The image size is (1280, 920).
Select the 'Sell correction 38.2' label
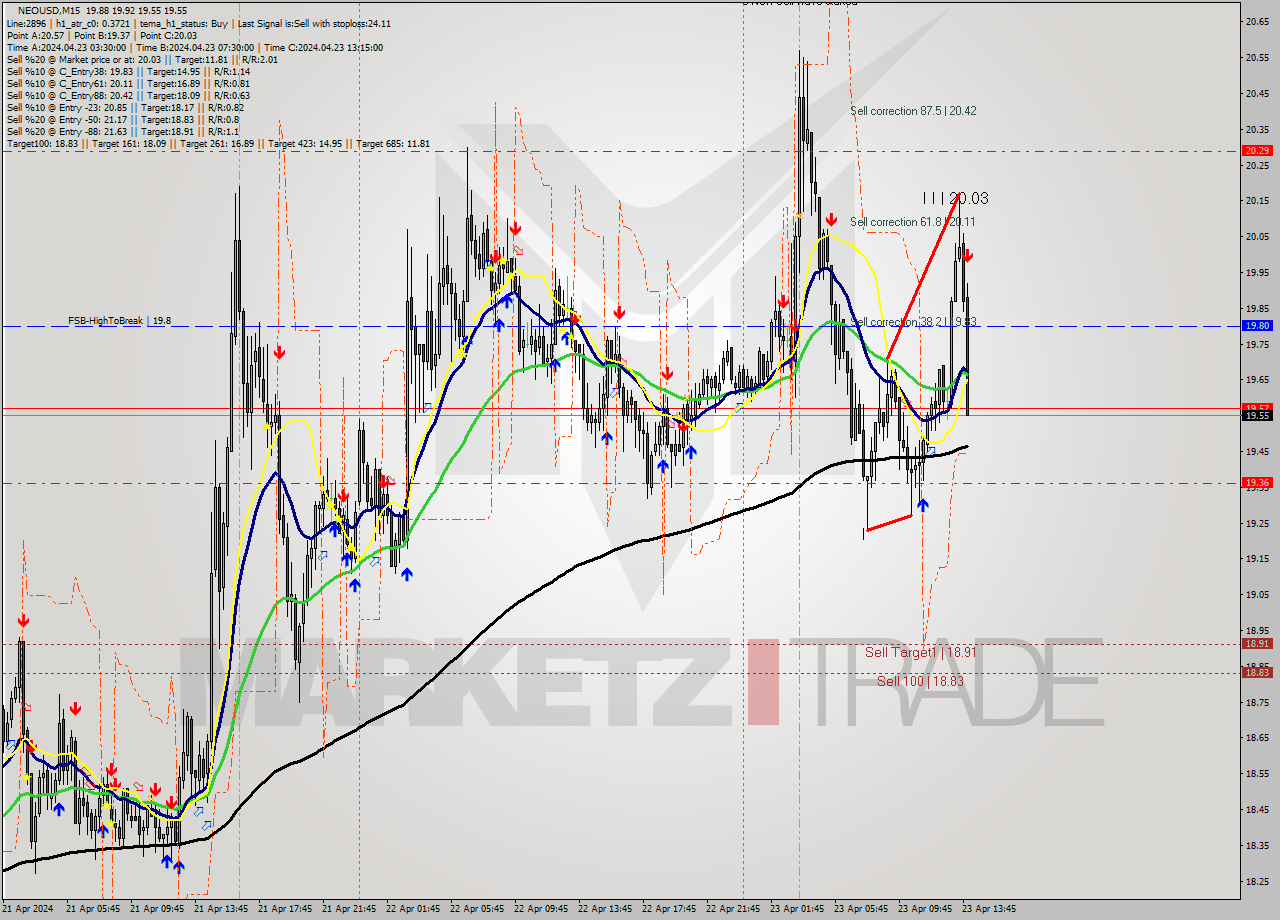coord(913,322)
